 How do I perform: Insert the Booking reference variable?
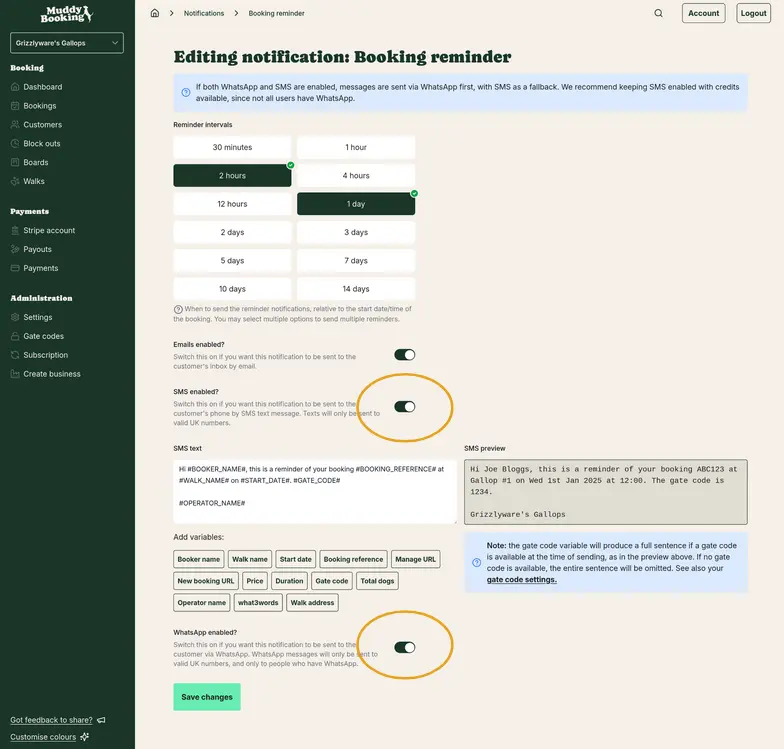pos(353,559)
